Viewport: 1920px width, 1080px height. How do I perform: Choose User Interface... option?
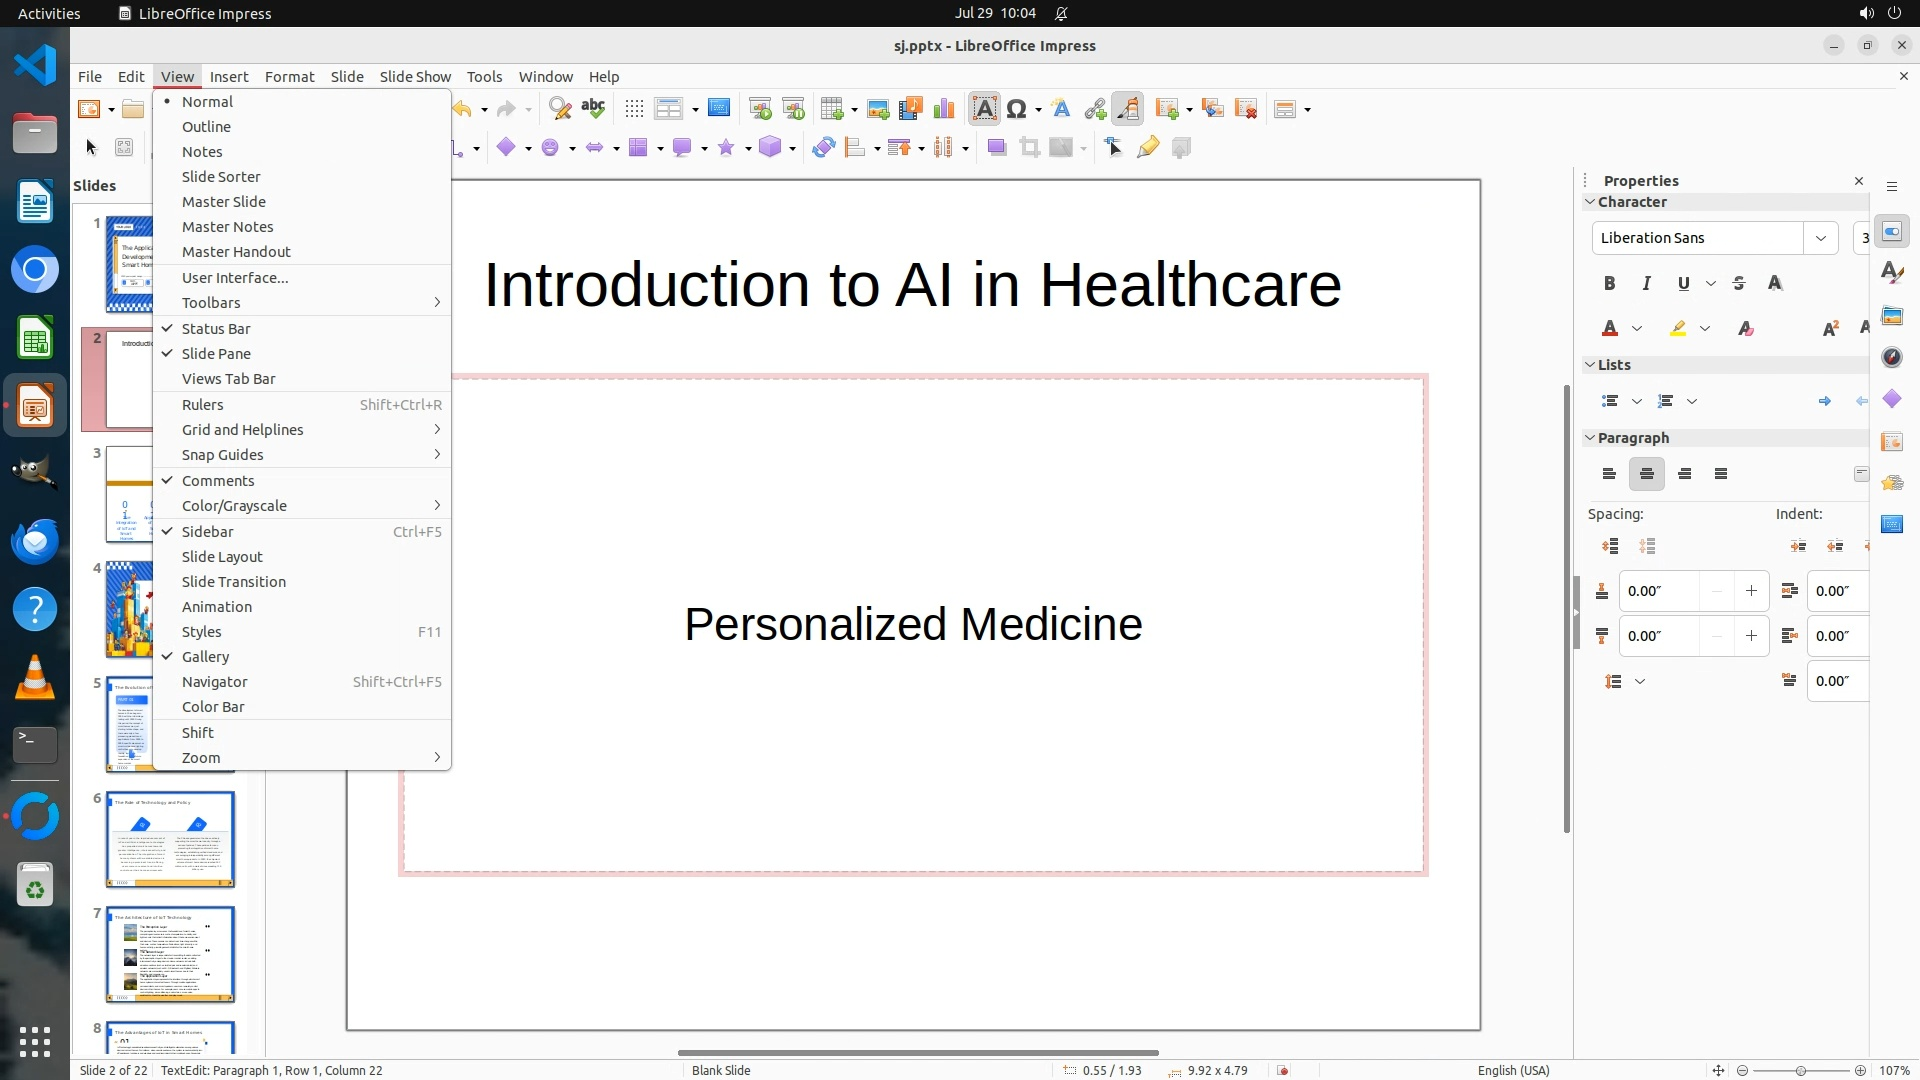tap(235, 277)
